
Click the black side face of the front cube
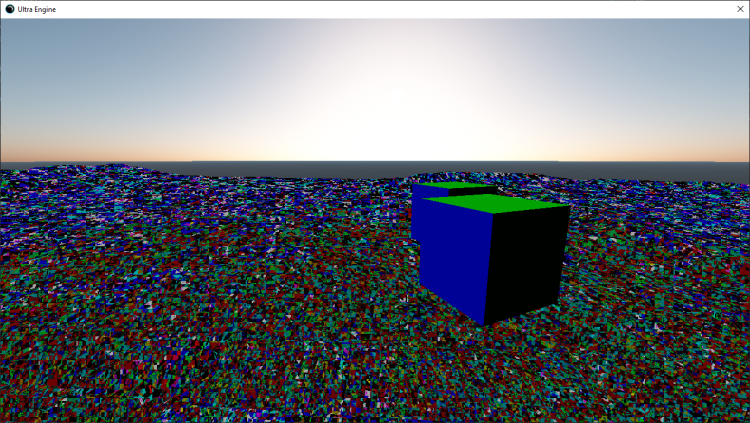pyautogui.click(x=526, y=266)
